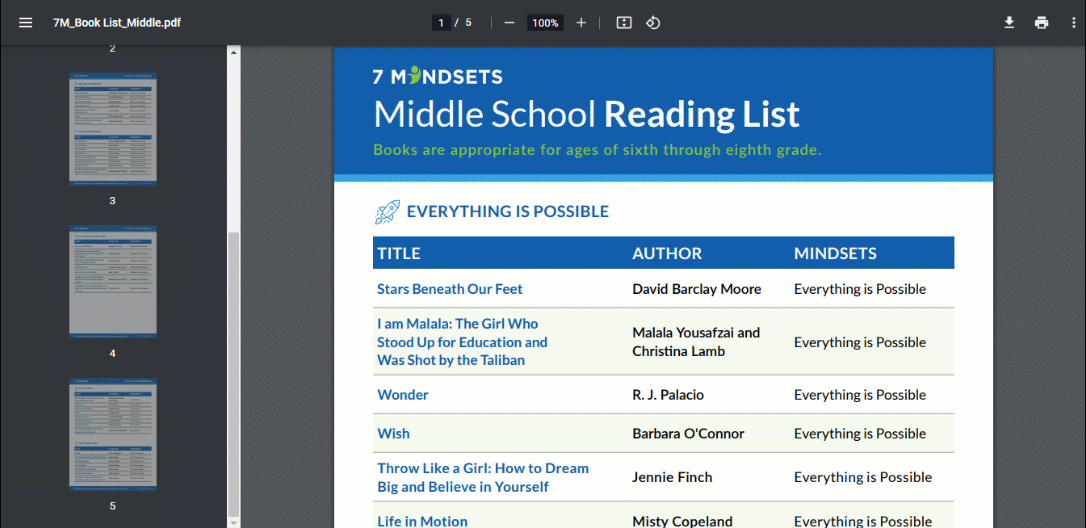Click the EVERYTHING IS POSSIBLE section heading
The height and width of the screenshot is (528, 1086).
pyautogui.click(x=508, y=211)
